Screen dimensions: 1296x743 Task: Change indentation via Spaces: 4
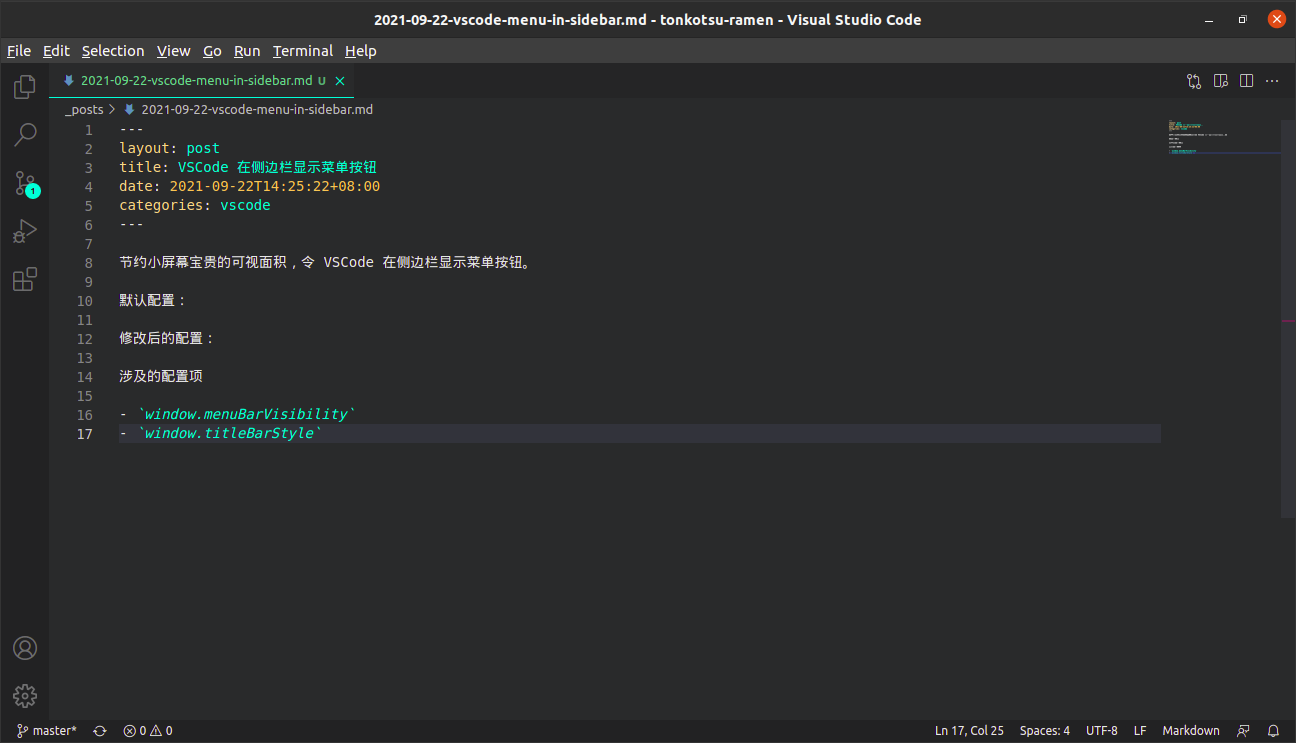[1045, 731]
